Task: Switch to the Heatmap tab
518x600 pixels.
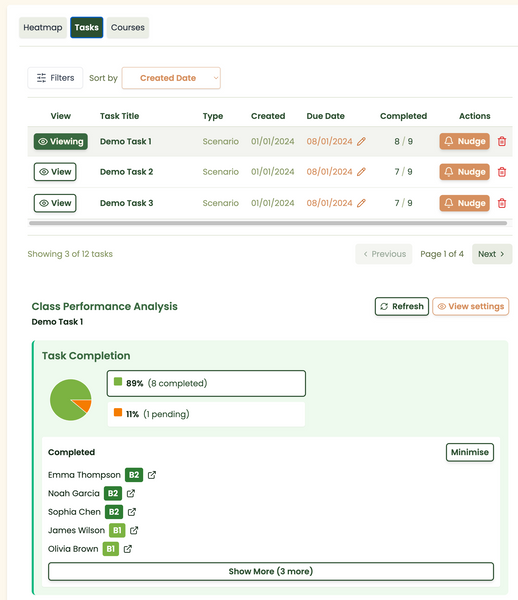Action: click(43, 28)
